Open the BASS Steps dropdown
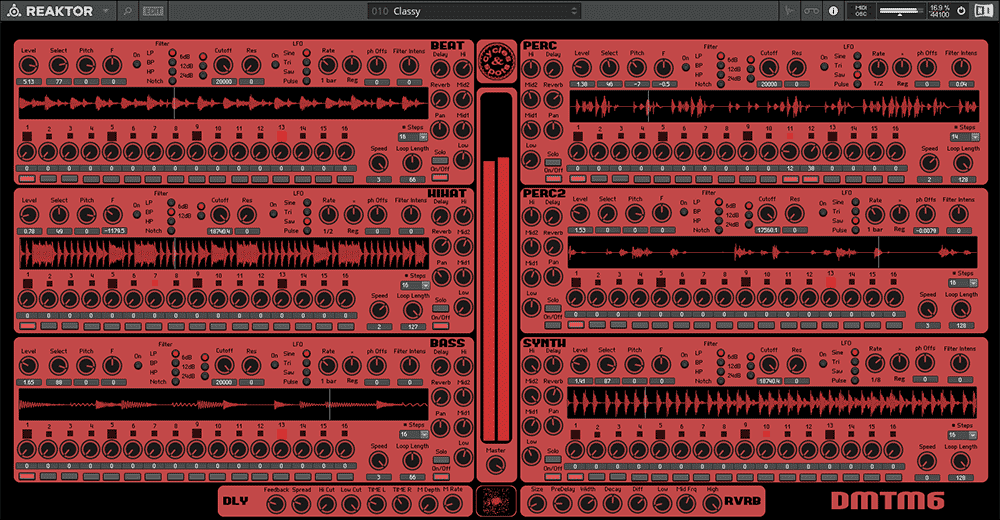Screen dimensions: 1000x520 [413, 435]
